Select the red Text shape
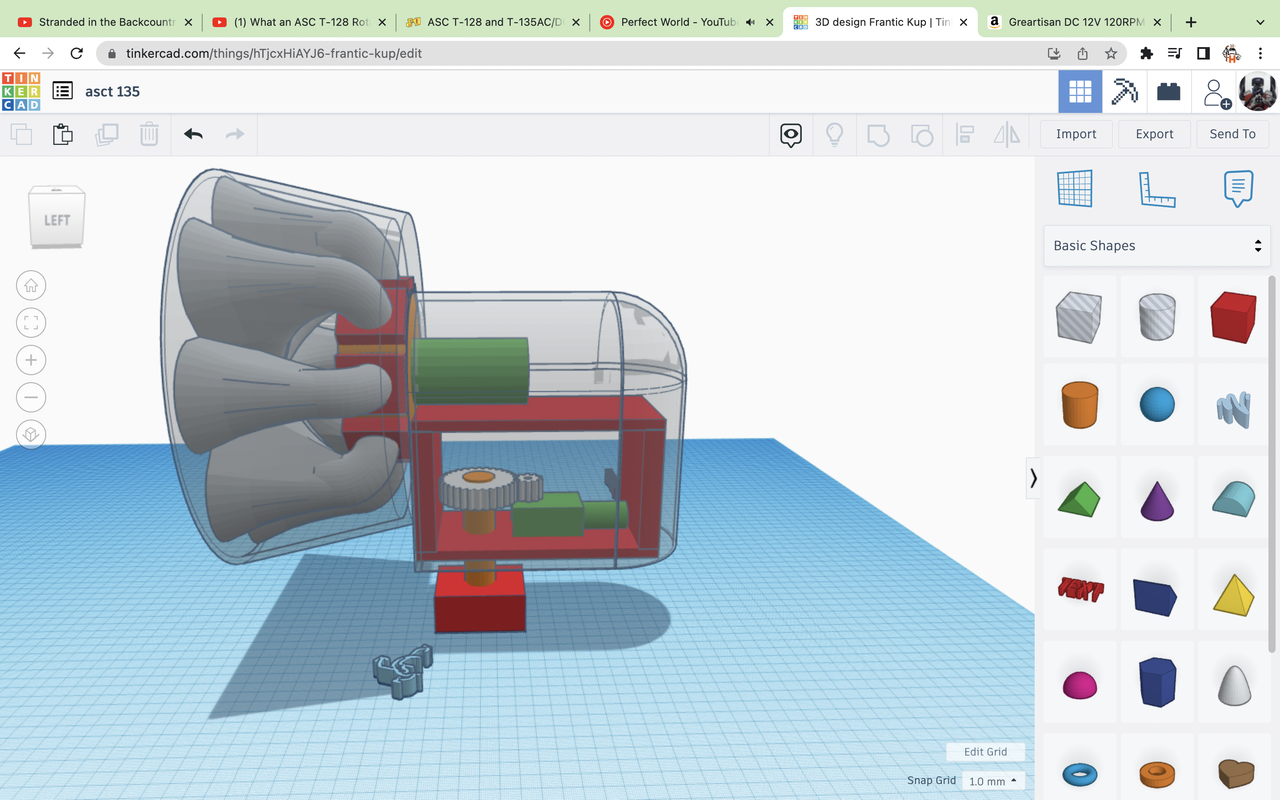Viewport: 1280px width, 800px height. click(1079, 590)
